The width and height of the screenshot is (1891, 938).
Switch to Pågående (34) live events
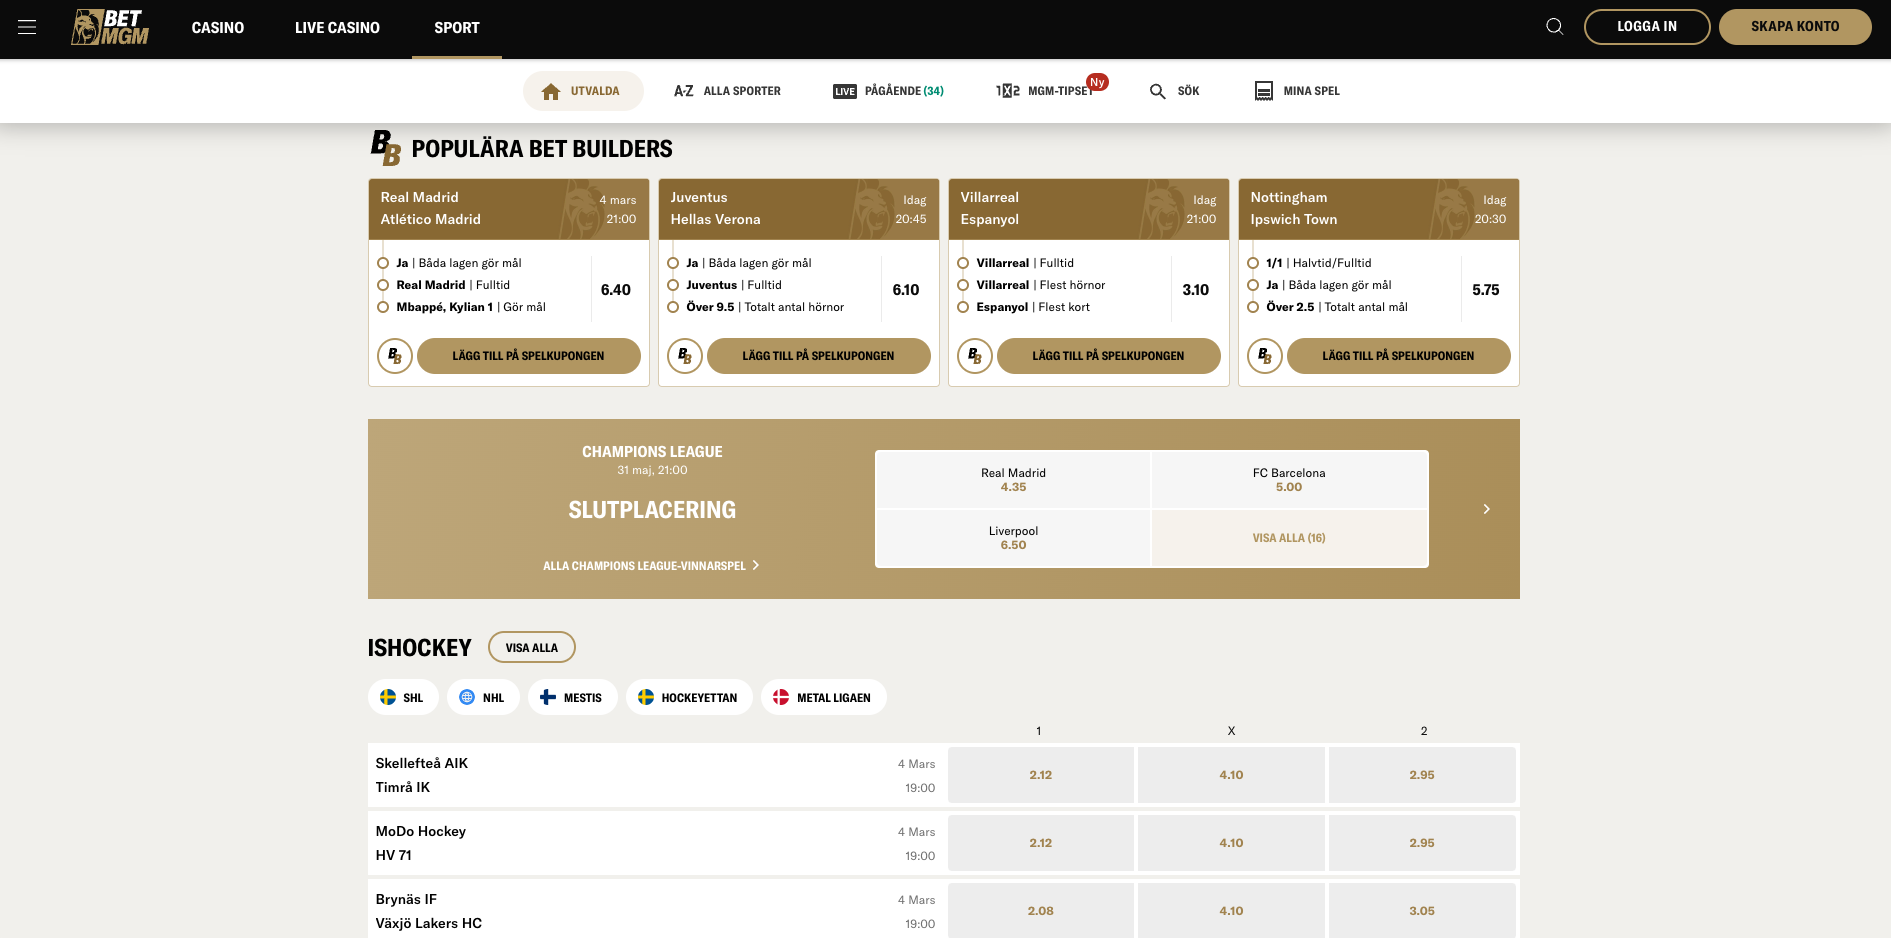pyautogui.click(x=888, y=91)
